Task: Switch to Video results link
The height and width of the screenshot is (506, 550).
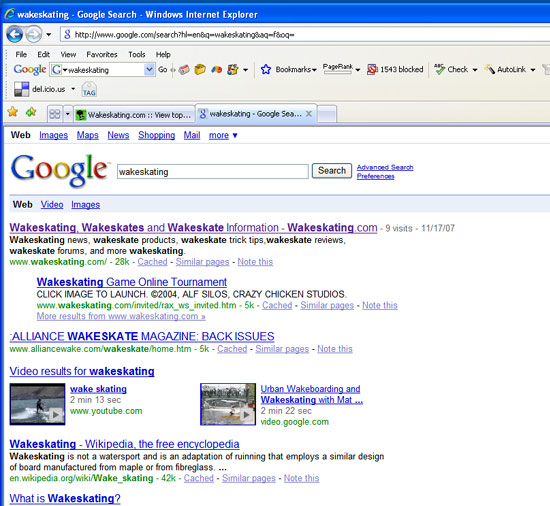Action: (52, 204)
